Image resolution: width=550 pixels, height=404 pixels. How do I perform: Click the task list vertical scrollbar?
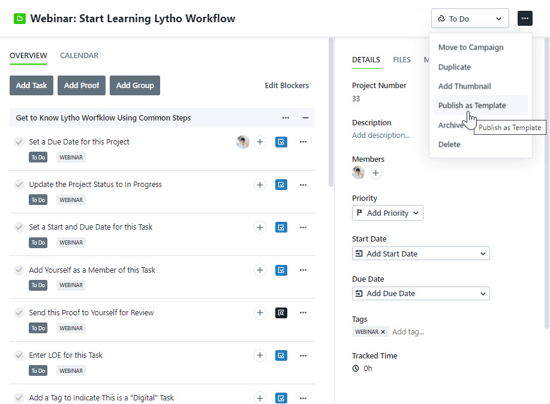click(330, 112)
